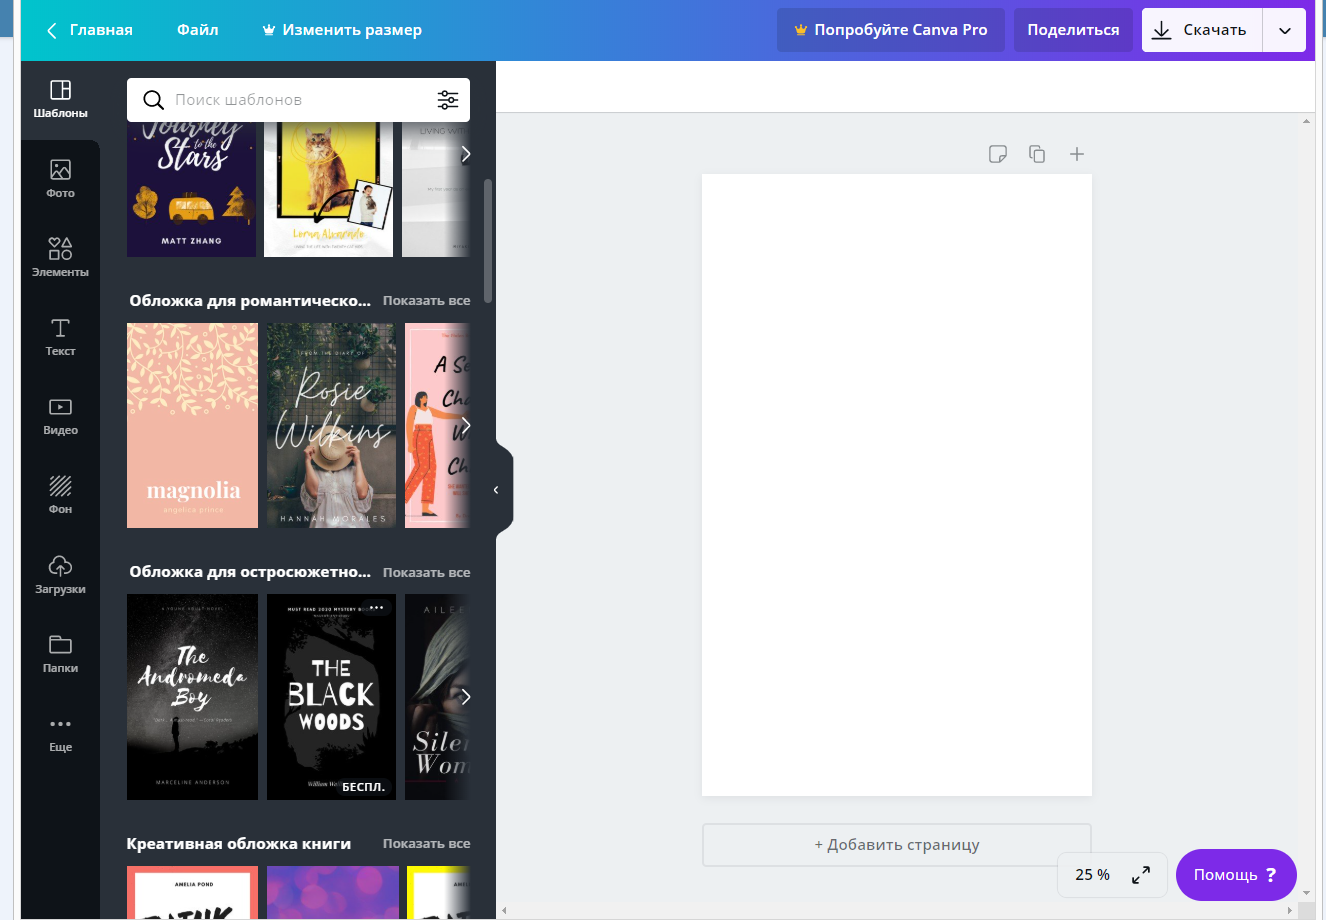Image resolution: width=1326 pixels, height=920 pixels.
Task: Collapse the templates side panel
Action: tap(497, 490)
